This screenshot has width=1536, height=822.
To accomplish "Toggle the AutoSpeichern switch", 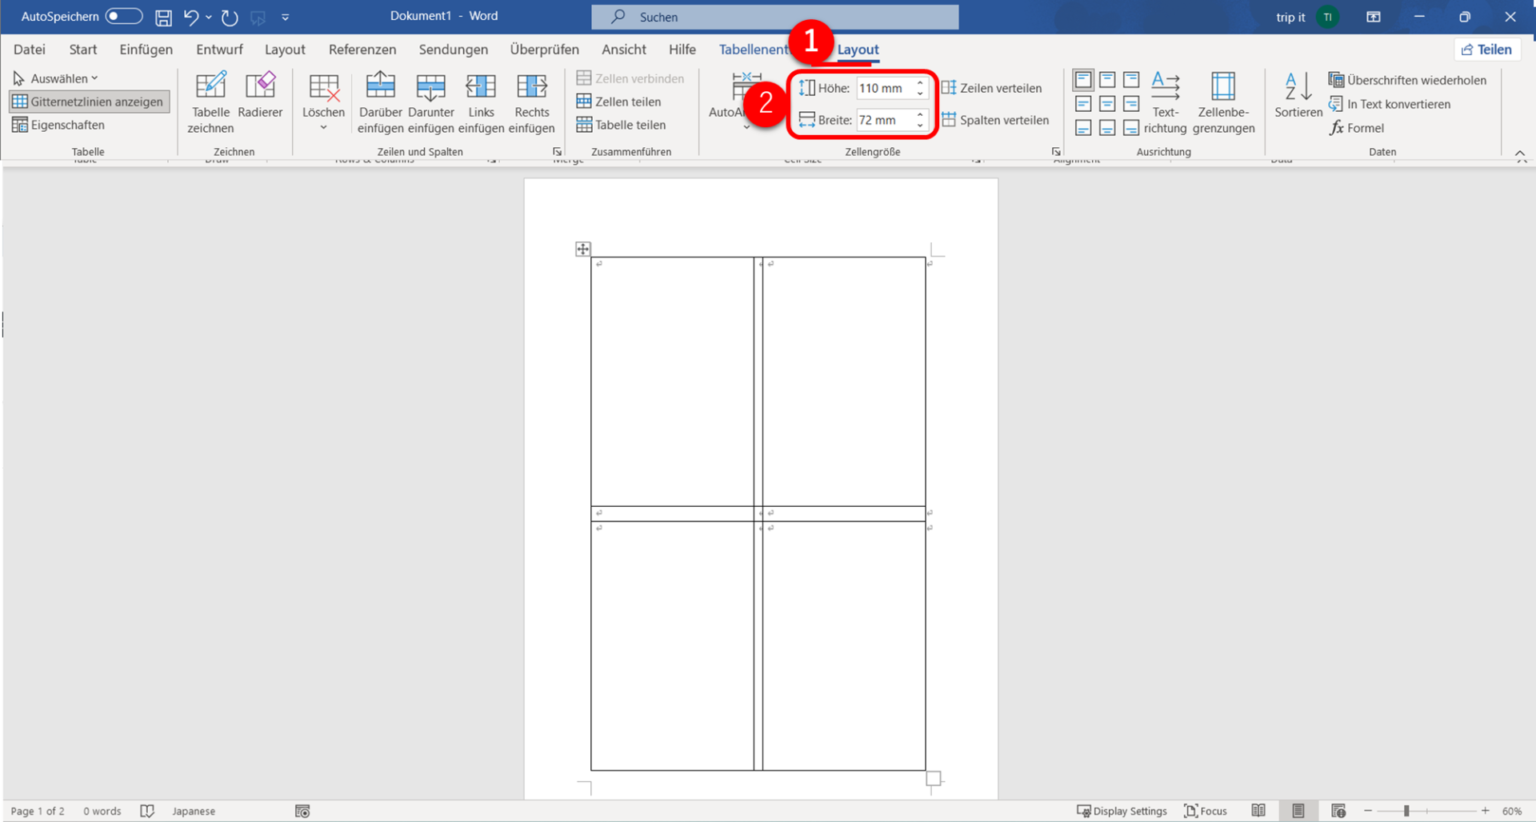I will point(123,17).
